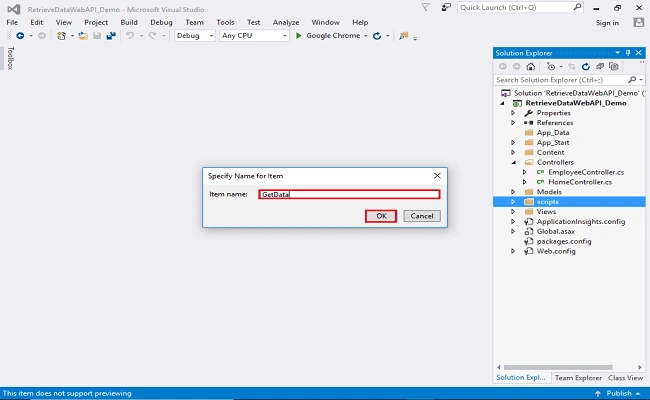
Task: Click Sync with Active Document icon
Action: click(x=572, y=66)
